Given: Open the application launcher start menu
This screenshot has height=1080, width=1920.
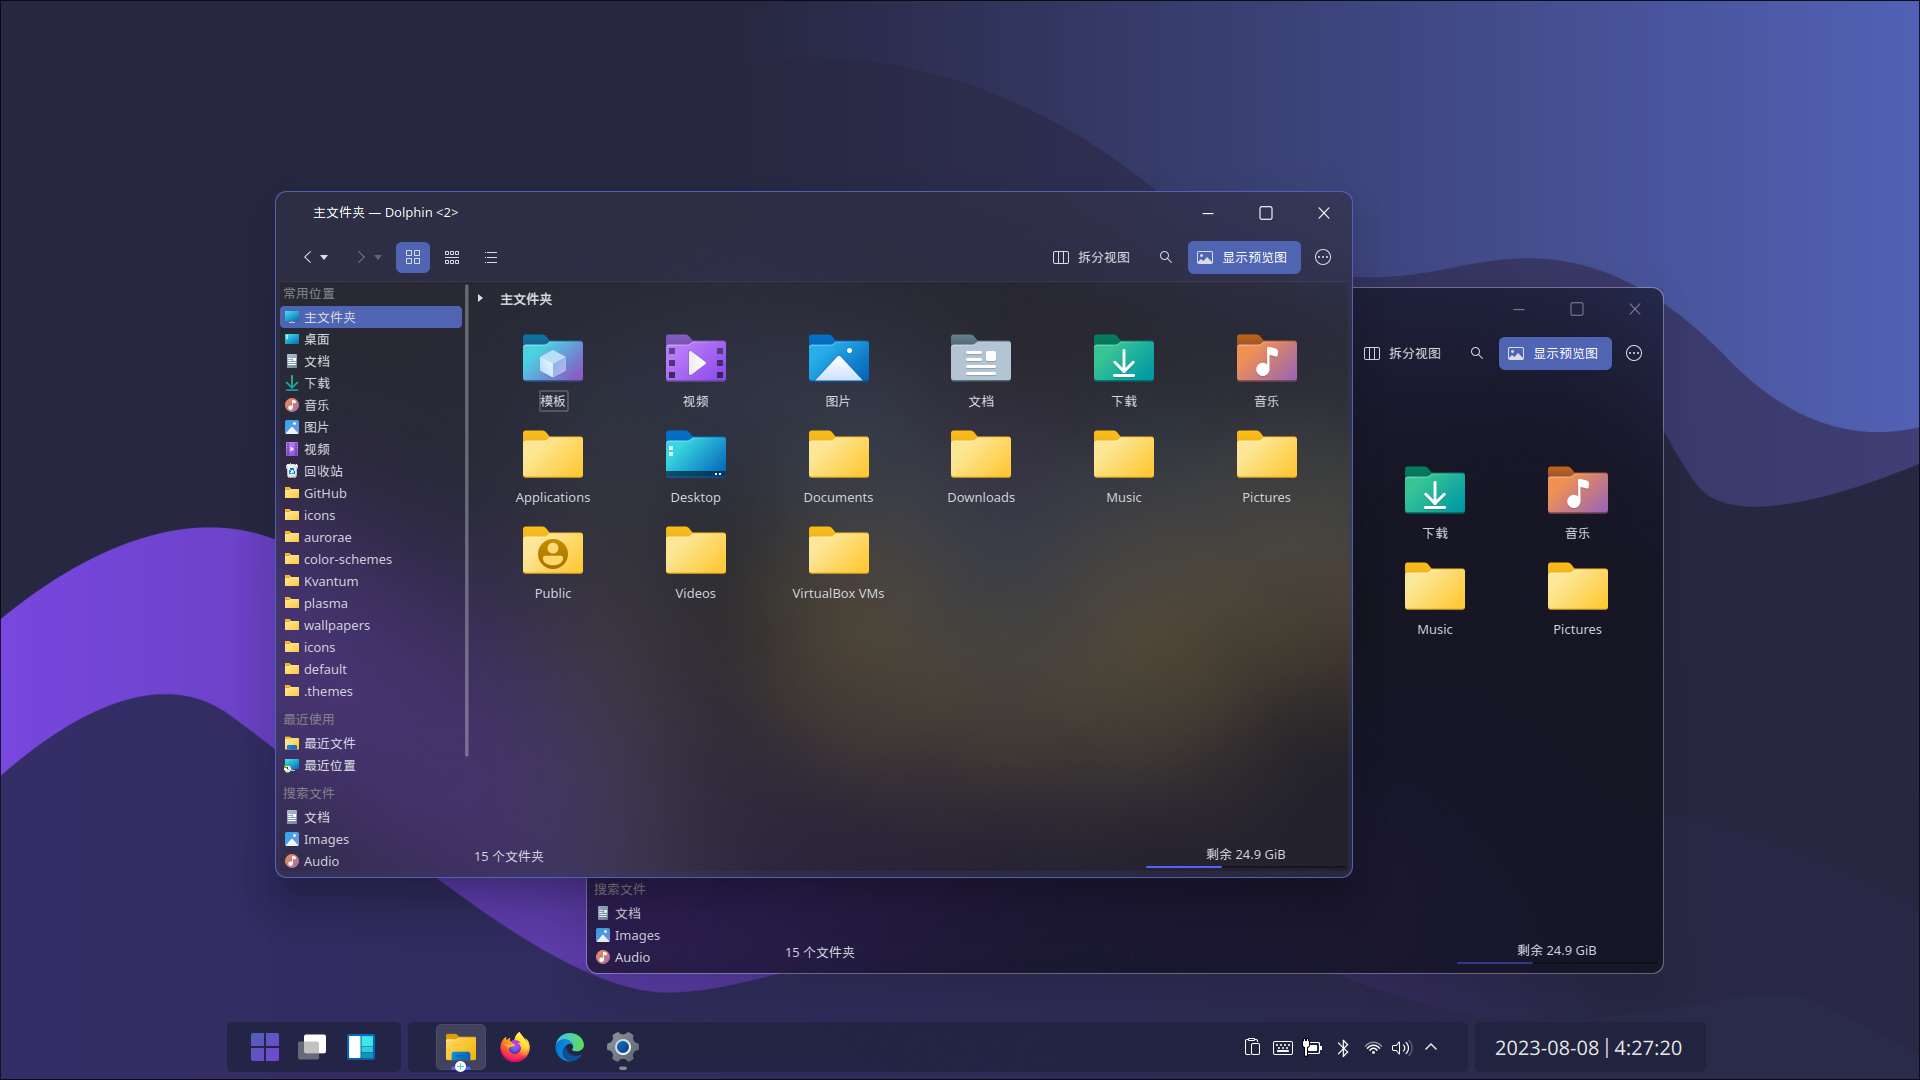Looking at the screenshot, I should [265, 1047].
